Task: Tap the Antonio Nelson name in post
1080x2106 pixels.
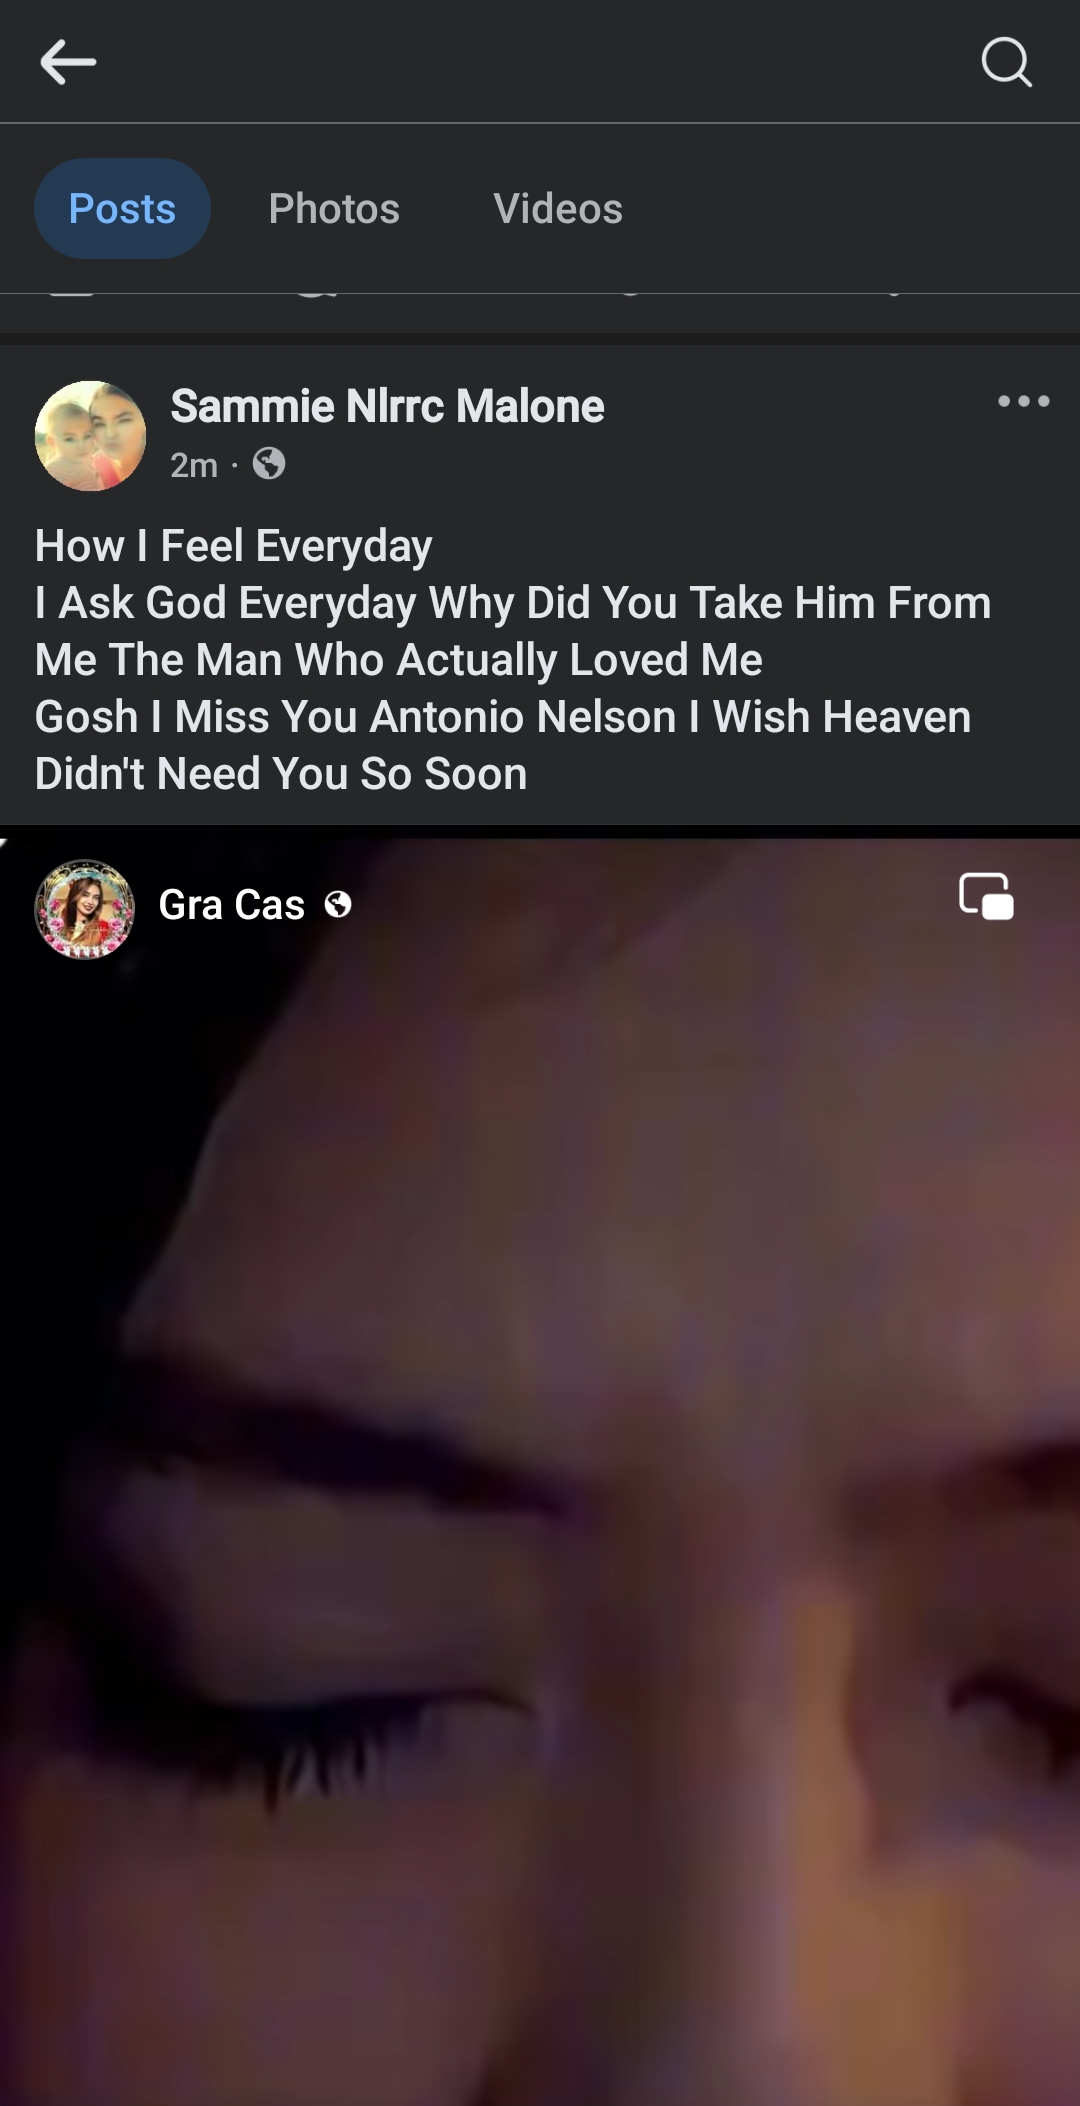Action: click(x=523, y=717)
